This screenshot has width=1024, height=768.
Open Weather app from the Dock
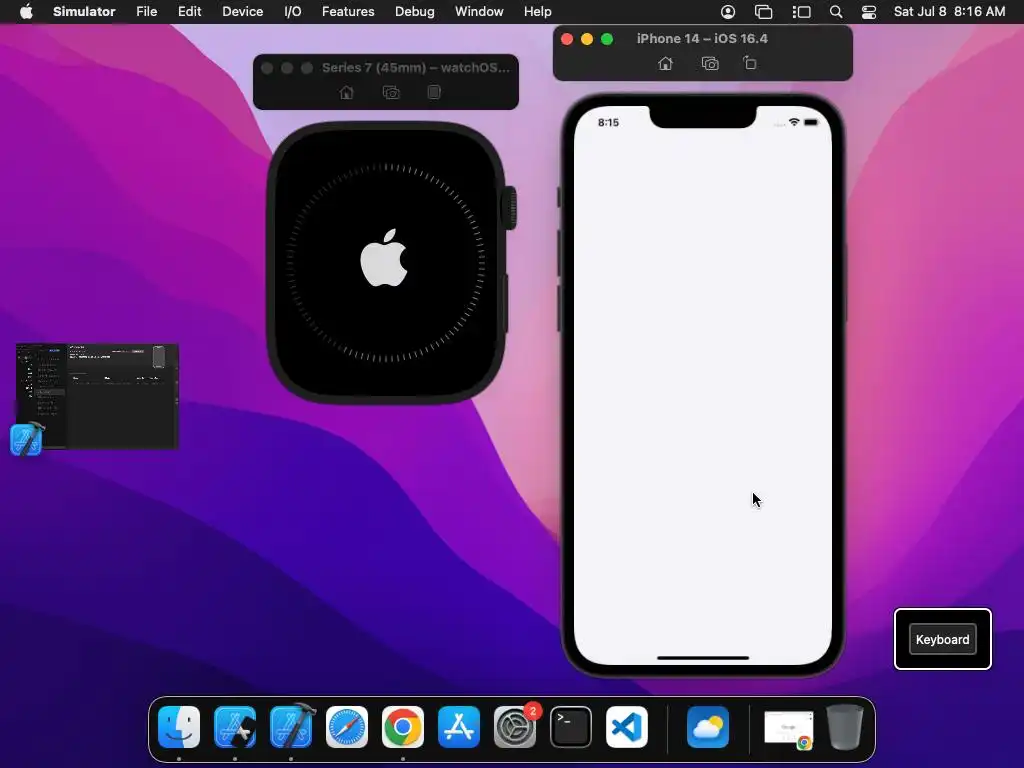pos(708,727)
